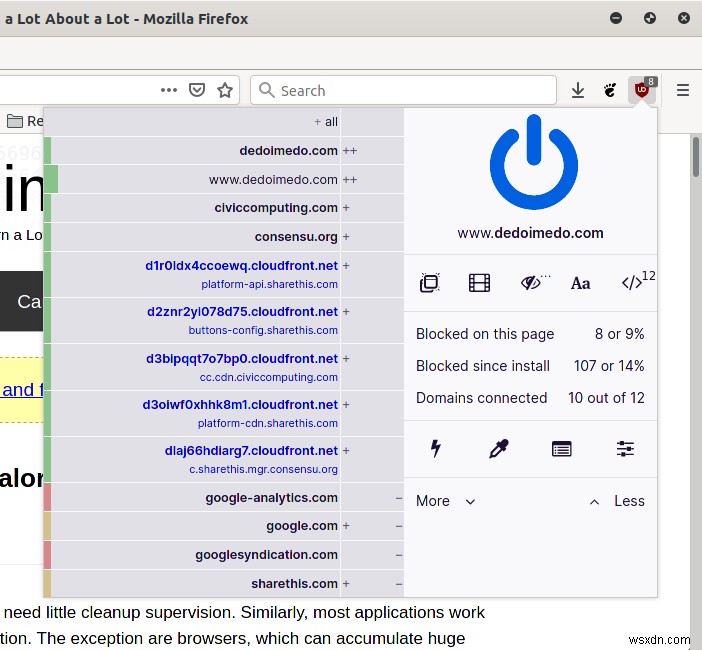The width and height of the screenshot is (702, 650).
Task: Collapse panel with Less
Action: click(617, 501)
